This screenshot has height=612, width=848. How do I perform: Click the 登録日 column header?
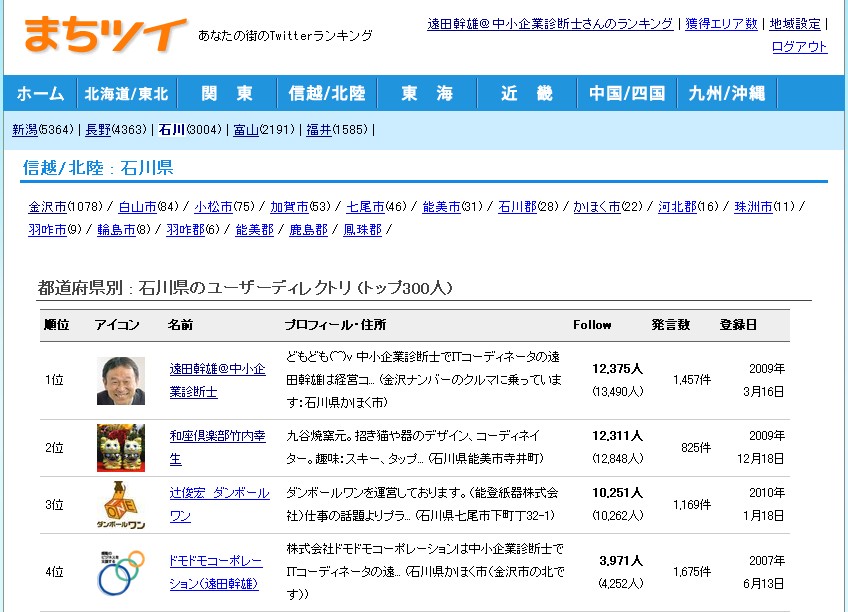pos(738,325)
